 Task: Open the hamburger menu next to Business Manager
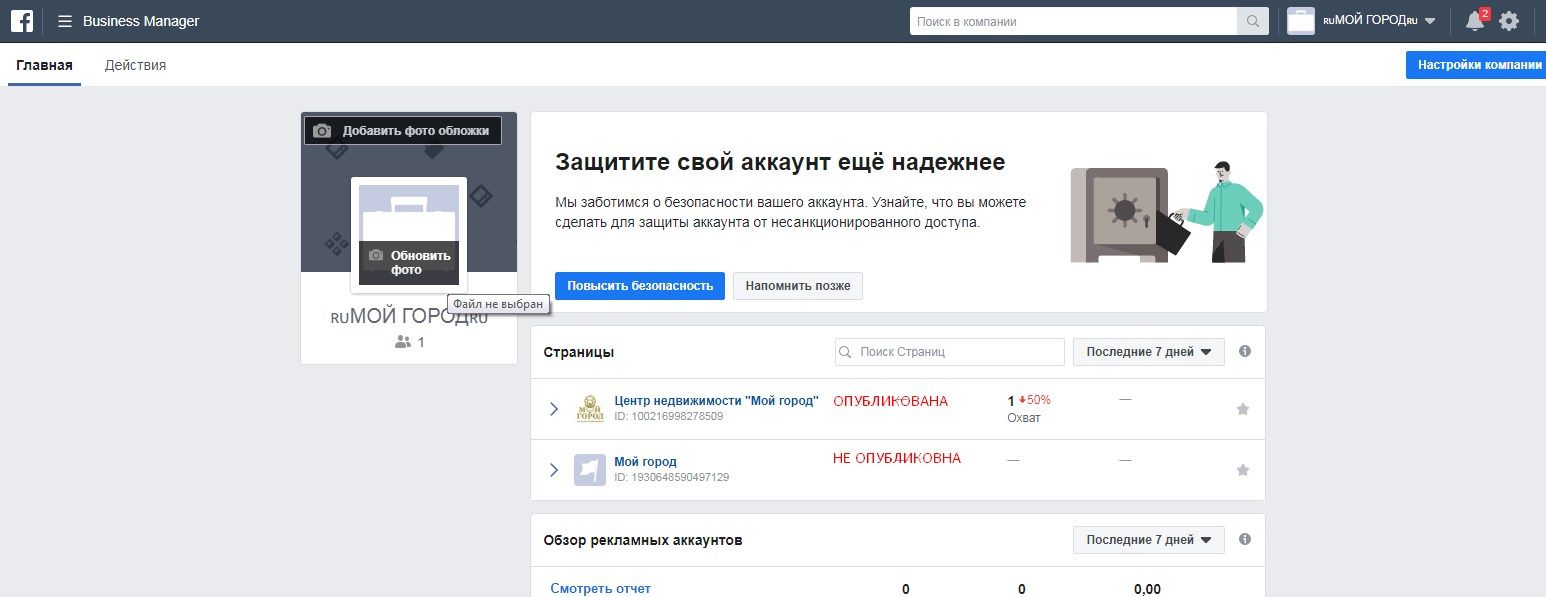click(x=65, y=21)
